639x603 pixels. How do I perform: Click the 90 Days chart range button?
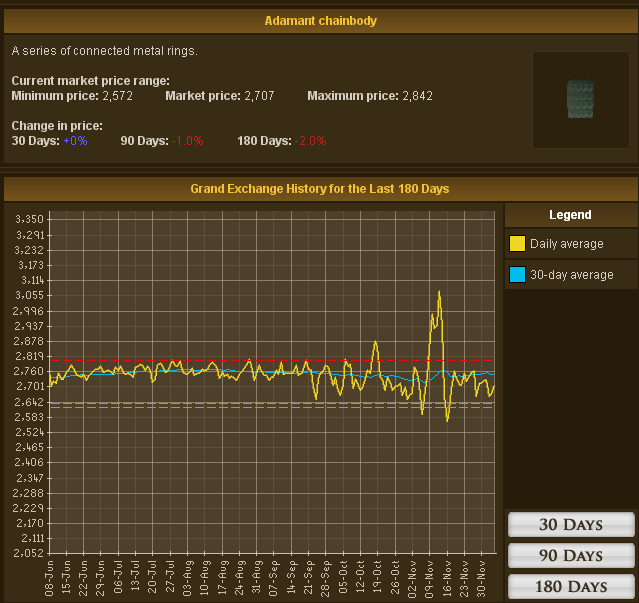coord(571,555)
